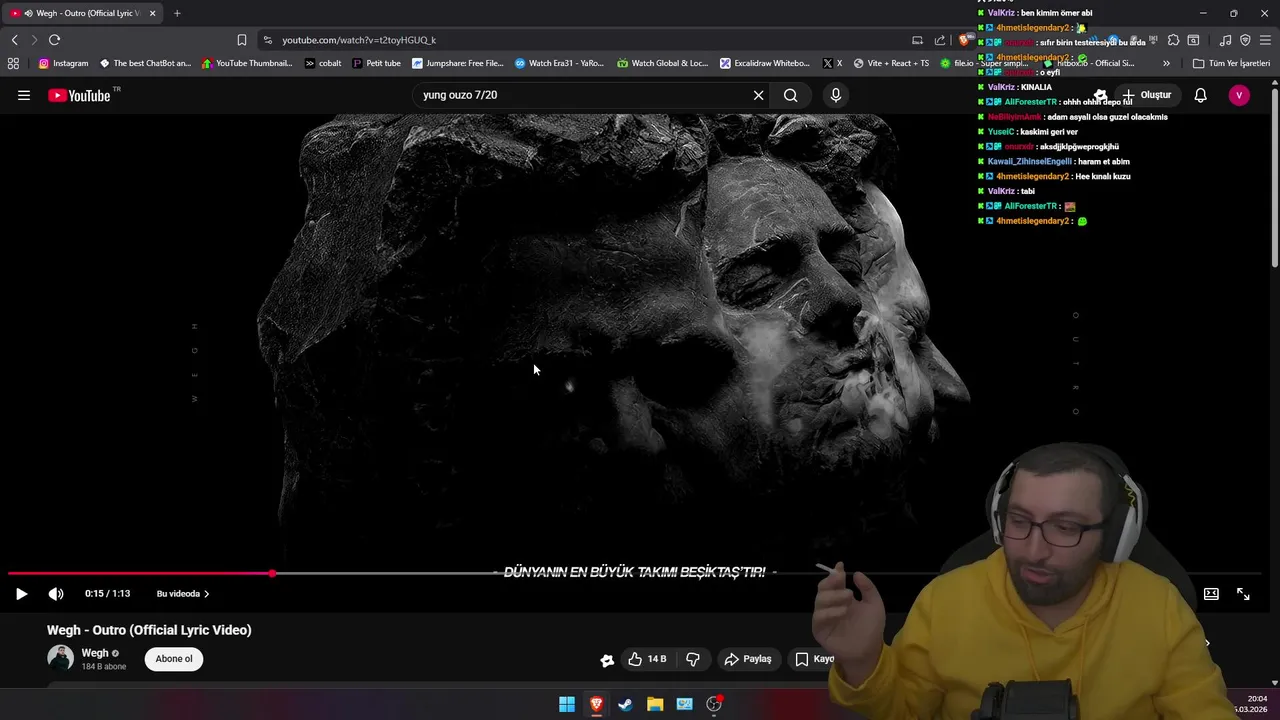This screenshot has width=1280, height=720.
Task: Open the Wegh channel avatar
Action: 61,658
